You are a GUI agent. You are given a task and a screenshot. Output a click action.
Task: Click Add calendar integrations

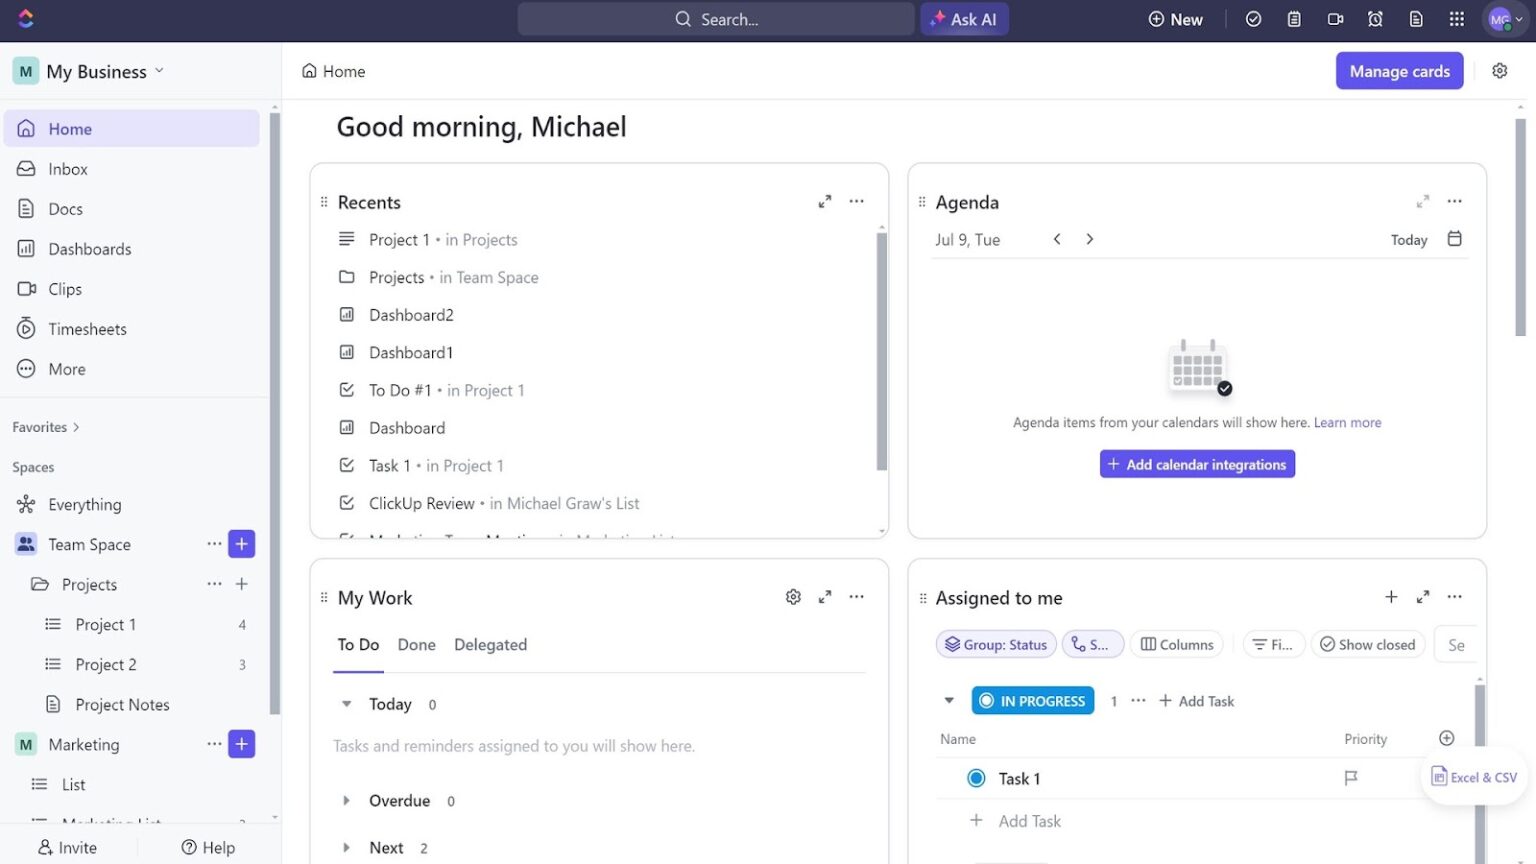1196,463
